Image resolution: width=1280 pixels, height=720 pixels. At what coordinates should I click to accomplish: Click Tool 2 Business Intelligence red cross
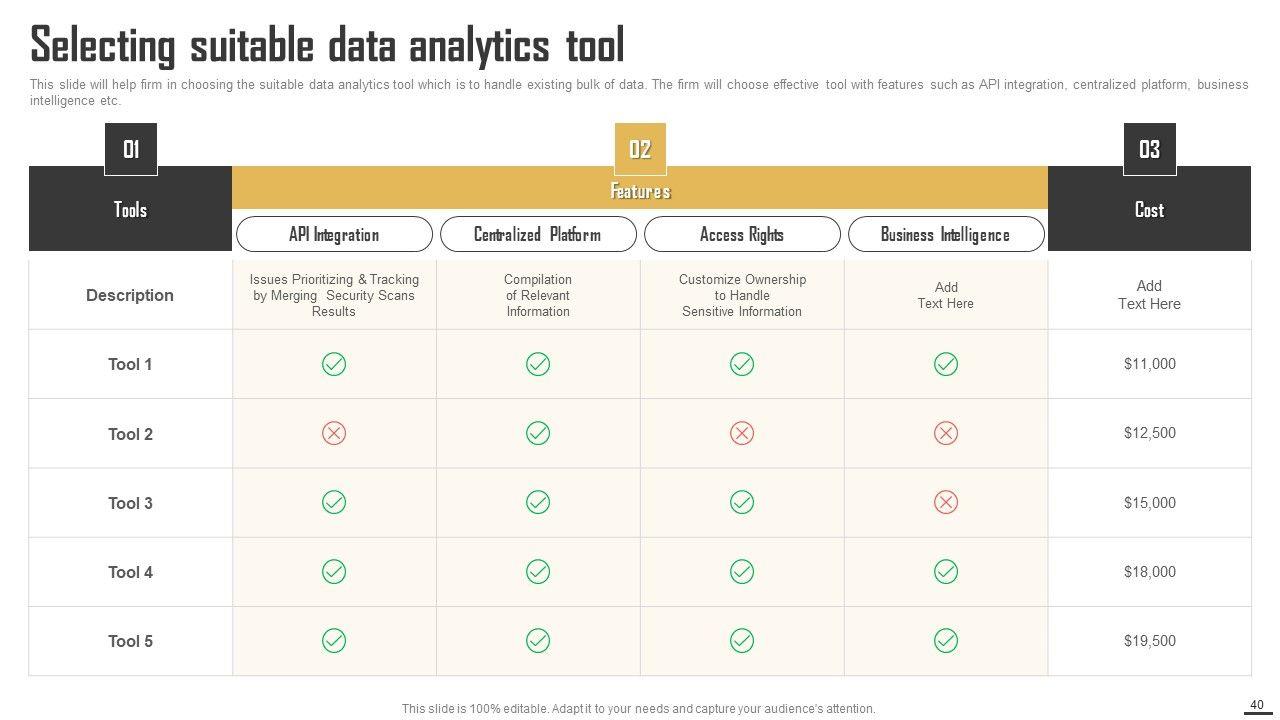(946, 433)
